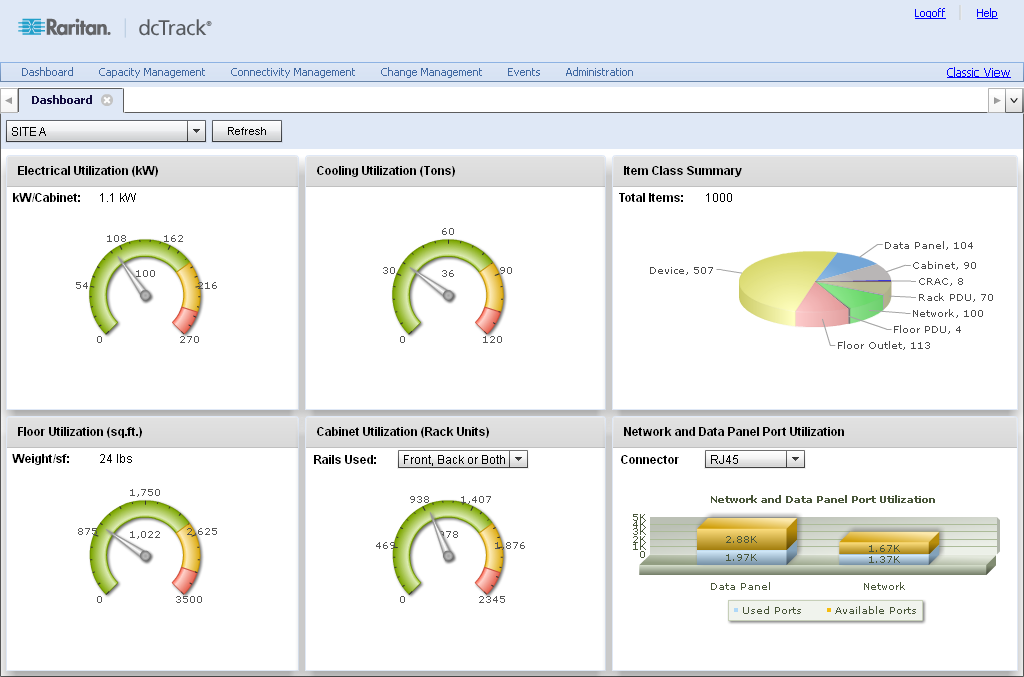Click the Data Panel axis label

[x=741, y=586]
